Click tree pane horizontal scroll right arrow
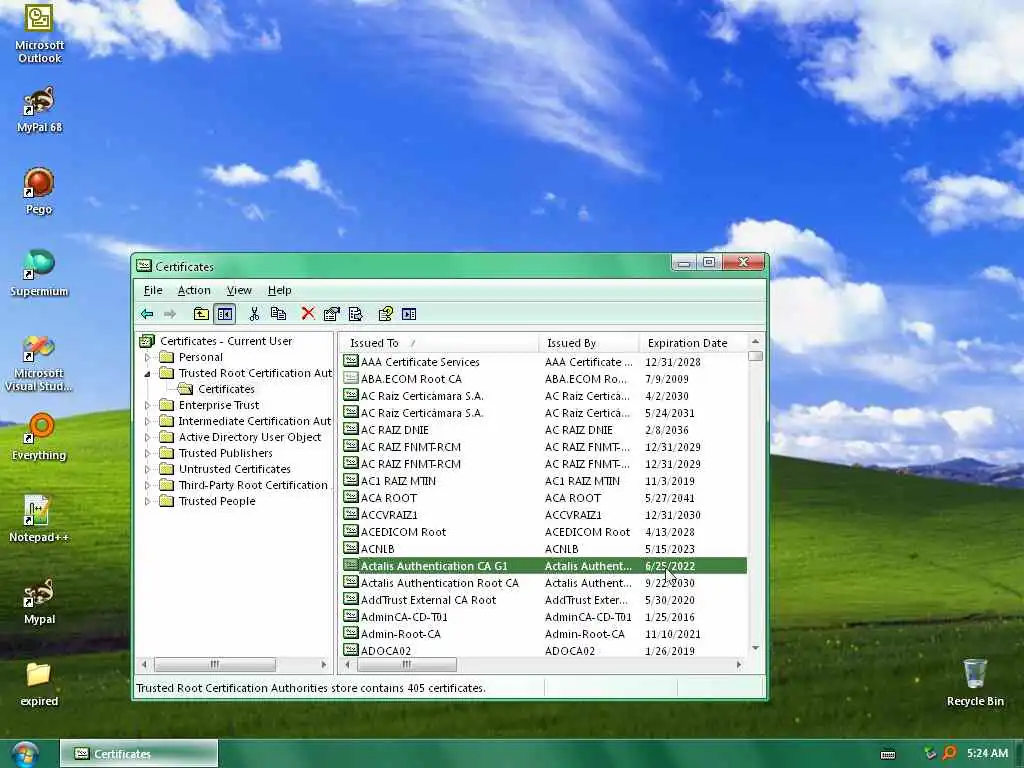The width and height of the screenshot is (1024, 768). (323, 664)
